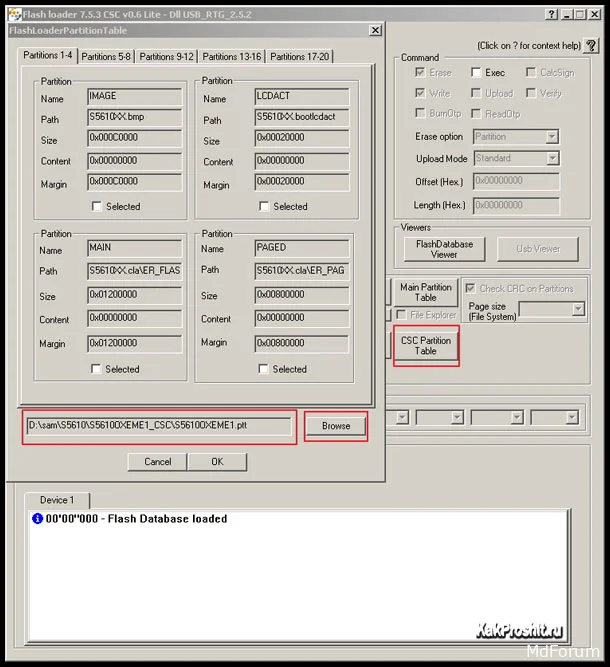Enable Selected checkbox for LCDACT partition
This screenshot has height=667, width=610.
(265, 207)
